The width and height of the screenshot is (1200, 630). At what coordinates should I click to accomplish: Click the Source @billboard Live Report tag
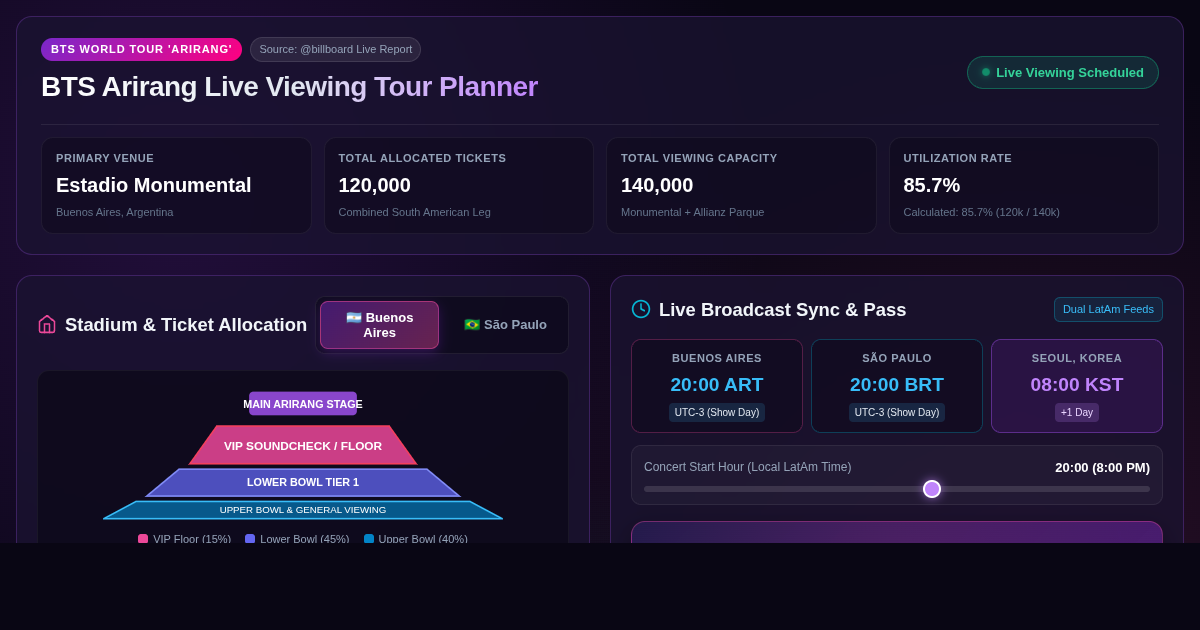tap(336, 49)
